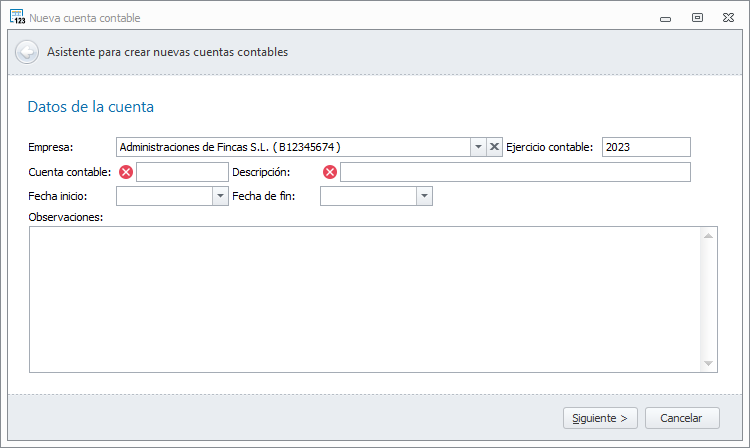Click the back arrow in the wizard header
This screenshot has height=448, width=750.
(27, 52)
